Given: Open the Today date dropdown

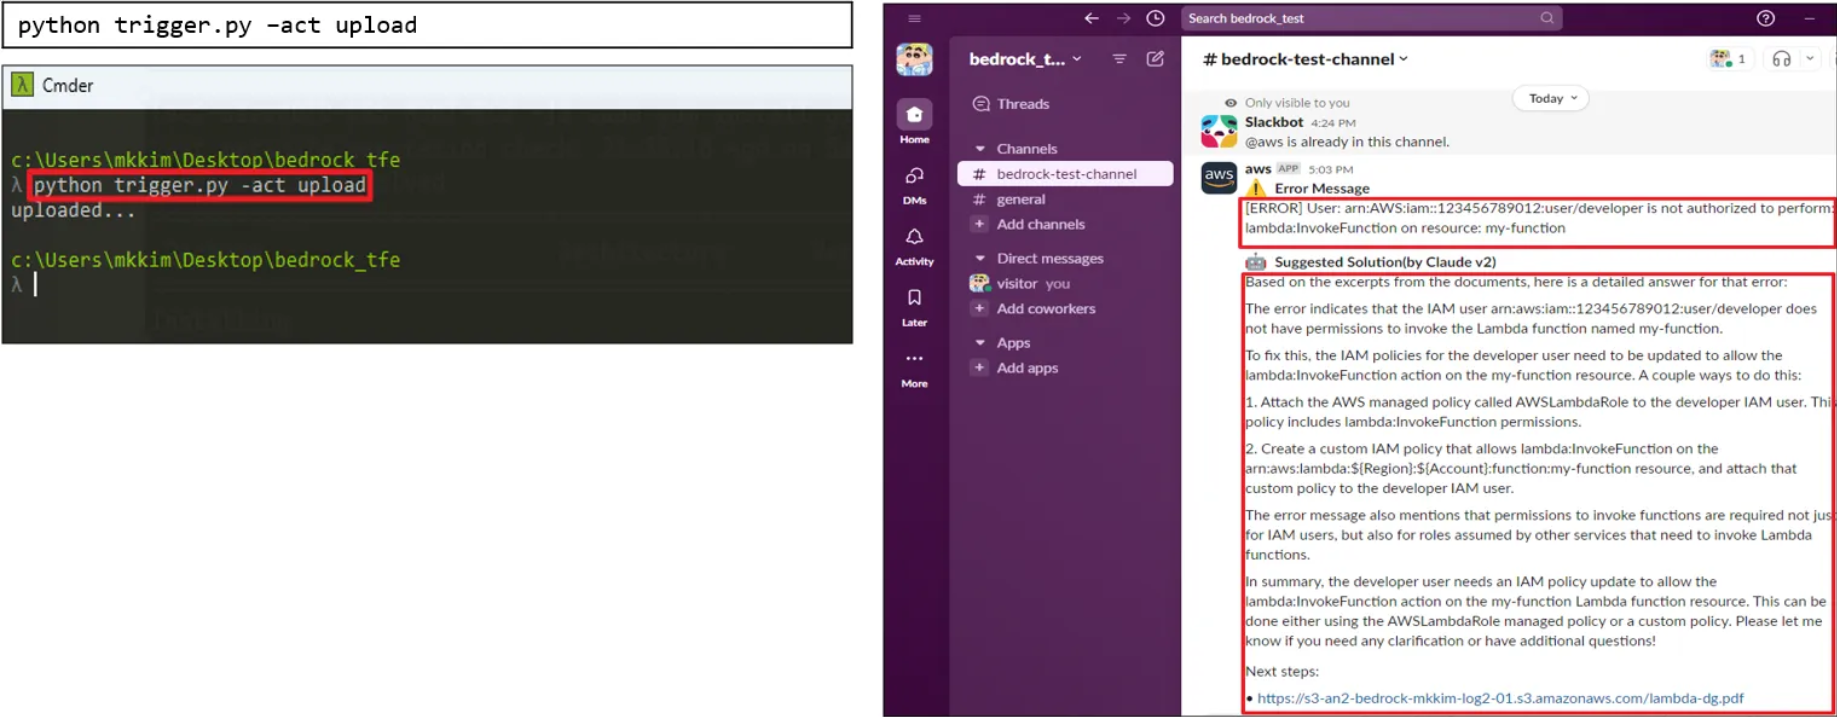Looking at the screenshot, I should coord(1551,98).
